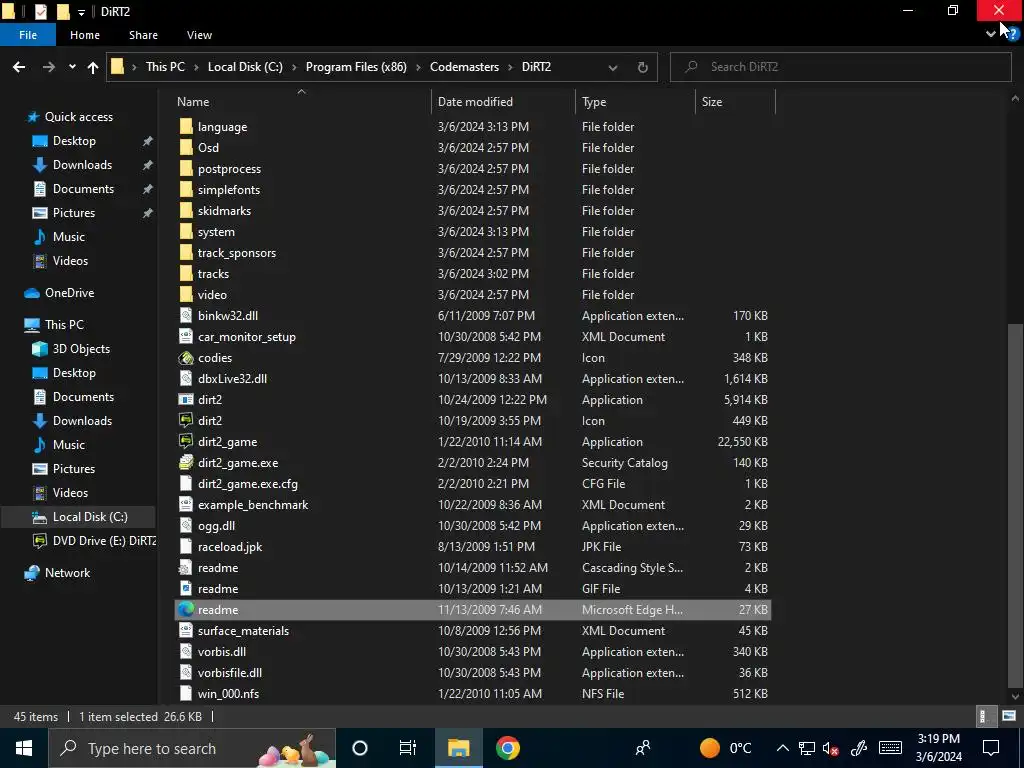Select the readme Microsoft Edge HTML file icon
Screen dimensions: 1024x768
coord(186,609)
